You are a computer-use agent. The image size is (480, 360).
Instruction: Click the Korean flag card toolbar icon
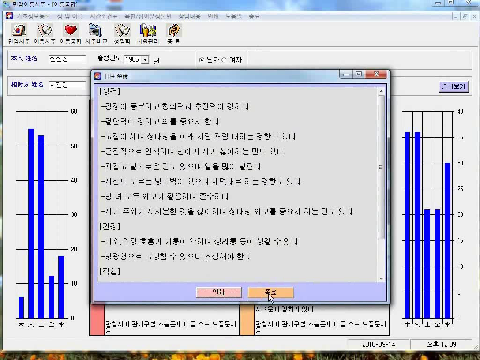(x=19, y=31)
